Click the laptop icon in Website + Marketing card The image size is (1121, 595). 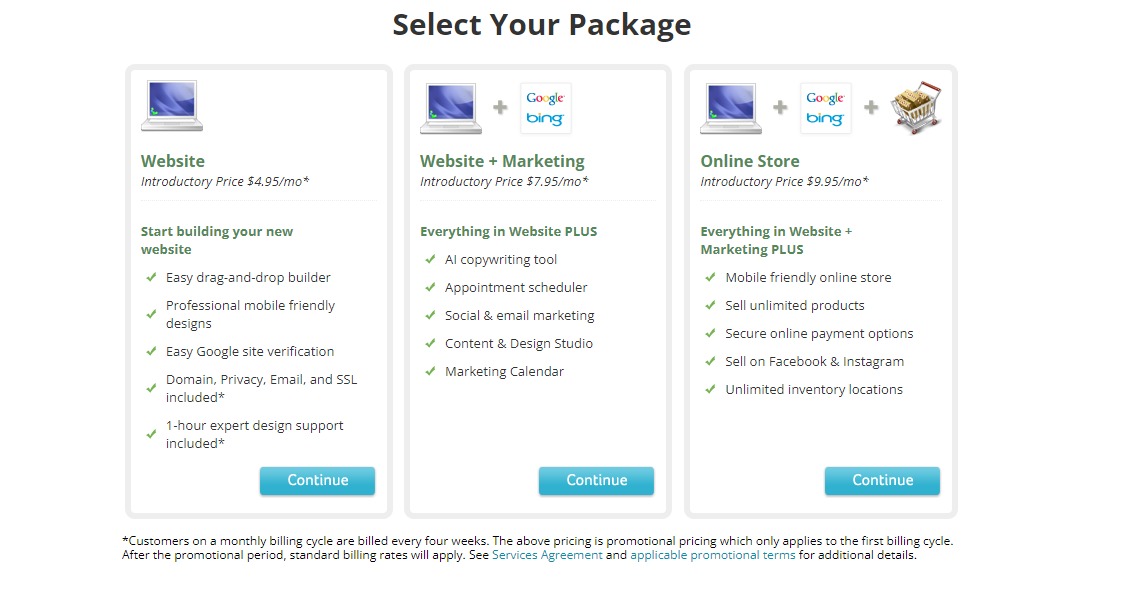tap(450, 105)
